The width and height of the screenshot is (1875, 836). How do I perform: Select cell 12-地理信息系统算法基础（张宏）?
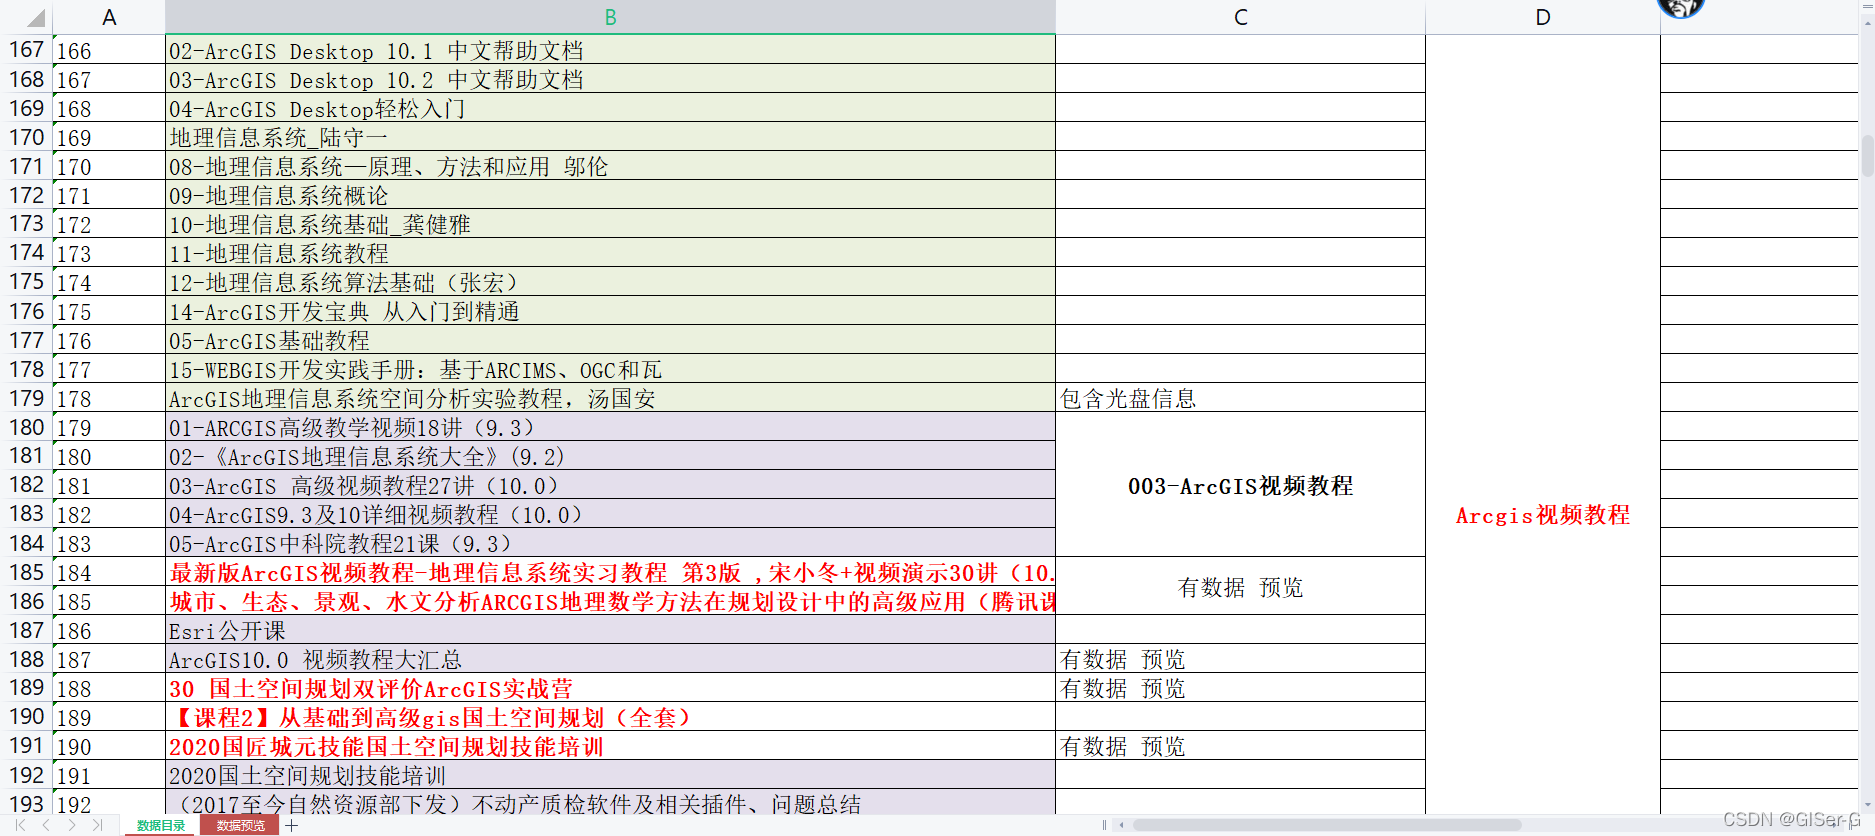[610, 282]
